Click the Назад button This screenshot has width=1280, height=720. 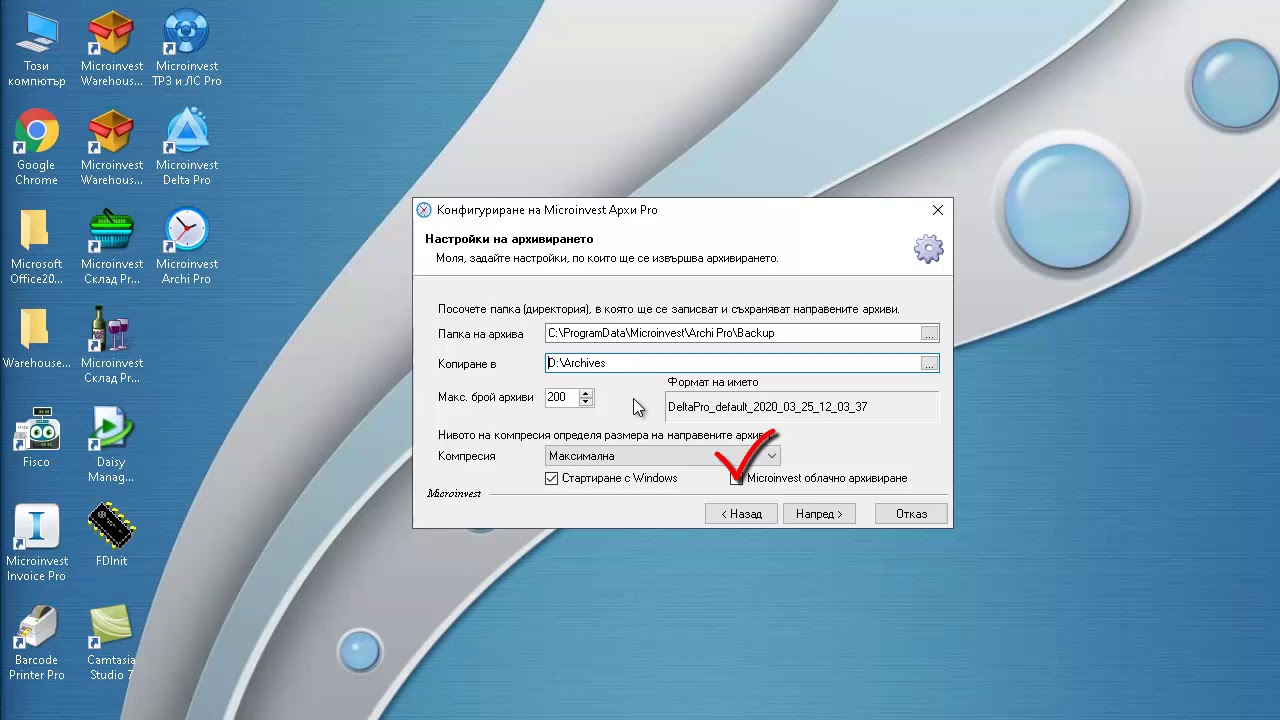(x=741, y=514)
